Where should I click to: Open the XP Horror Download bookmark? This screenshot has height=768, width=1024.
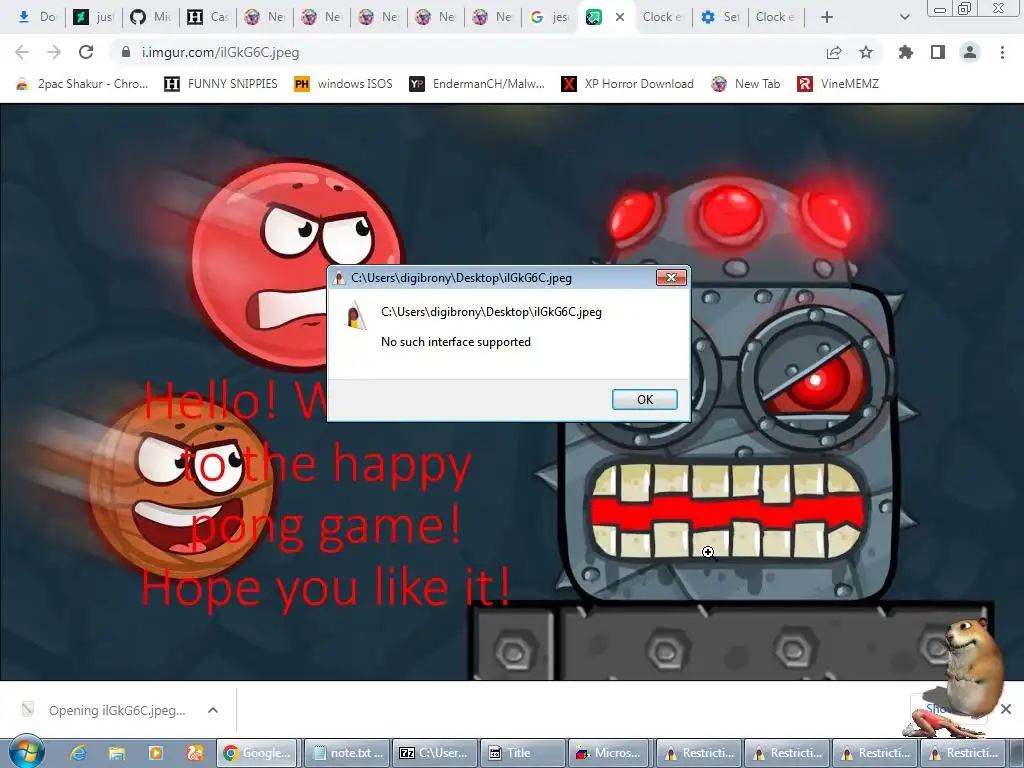click(x=628, y=84)
